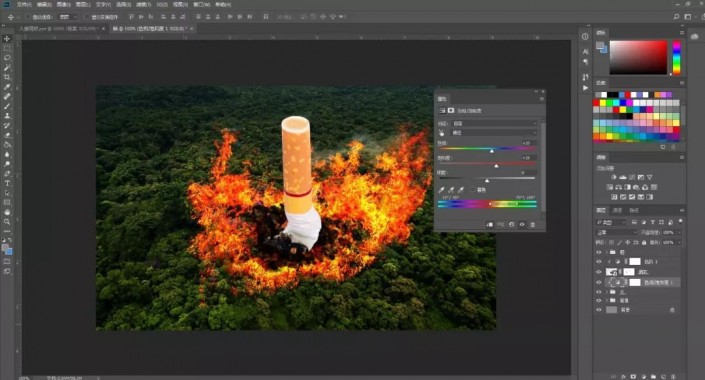705x380 pixels.
Task: Select the Zoom tool
Action: 7,221
